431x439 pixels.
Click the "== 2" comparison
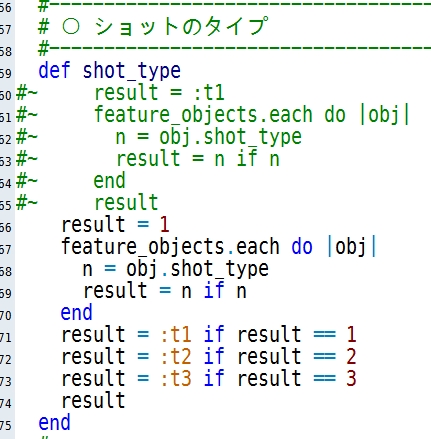(335, 357)
